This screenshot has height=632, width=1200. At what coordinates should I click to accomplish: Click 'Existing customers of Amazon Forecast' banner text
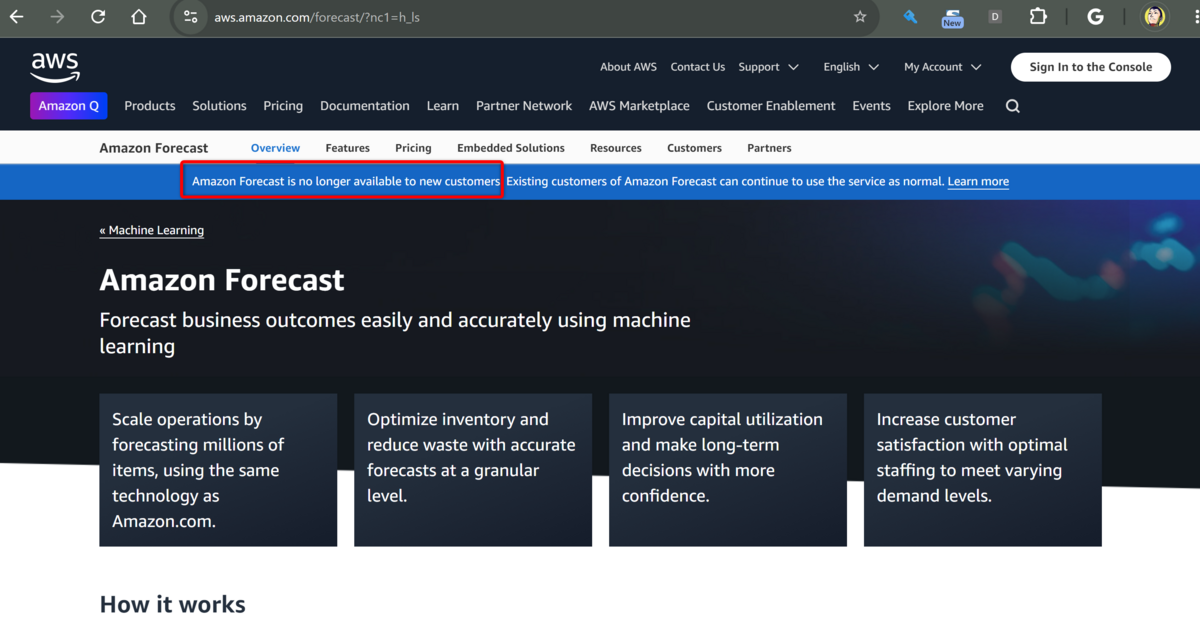pyautogui.click(x=725, y=182)
